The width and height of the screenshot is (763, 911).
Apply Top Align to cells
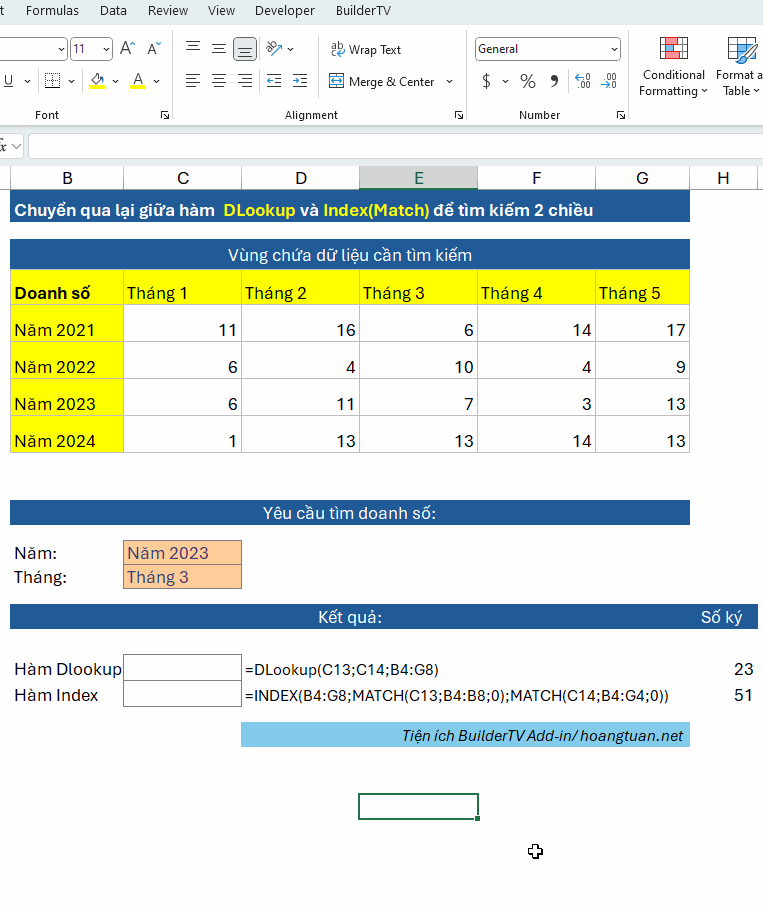tap(193, 48)
